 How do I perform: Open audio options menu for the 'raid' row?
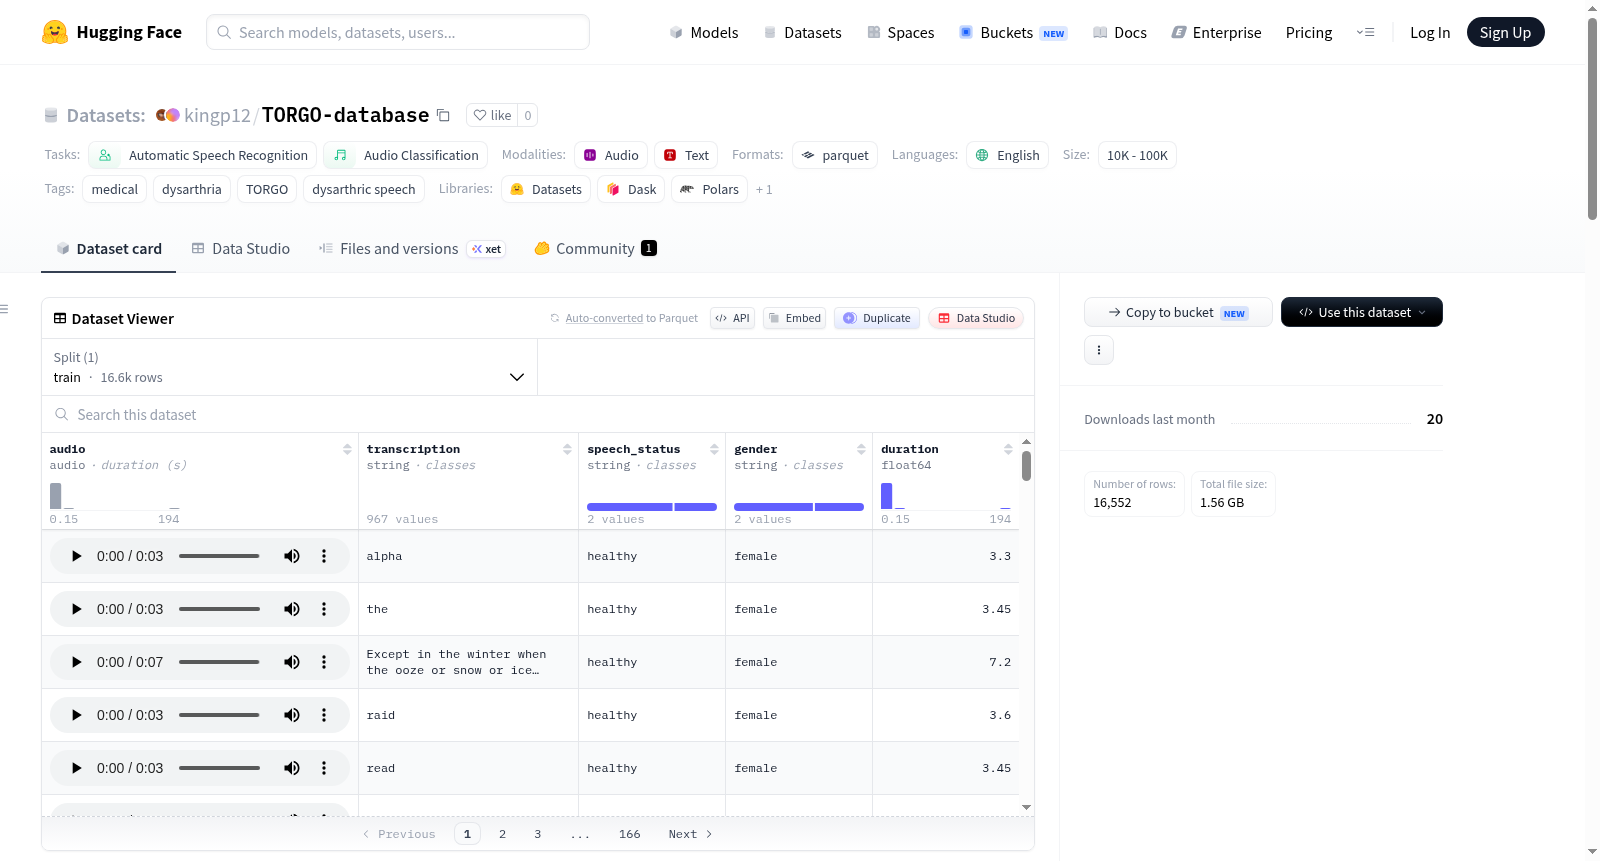(324, 715)
